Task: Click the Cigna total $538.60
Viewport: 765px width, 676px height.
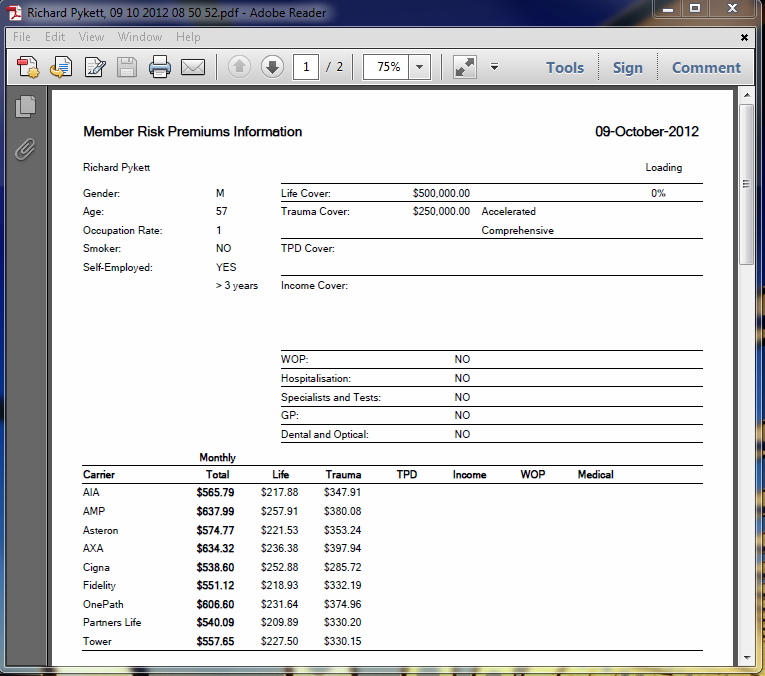Action: point(215,567)
